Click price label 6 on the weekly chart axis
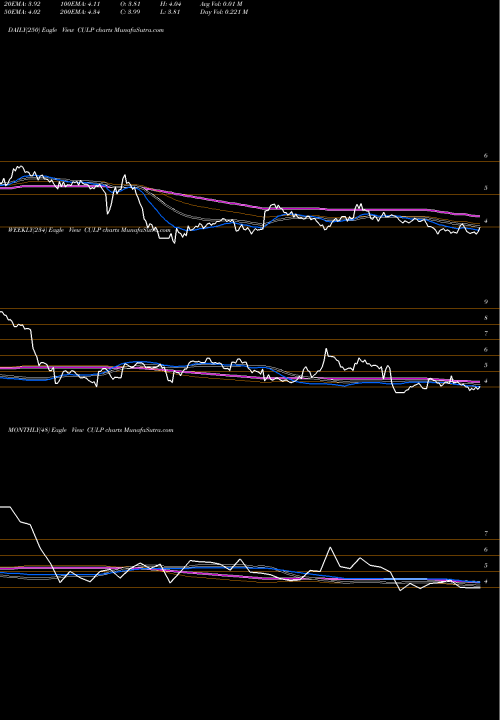The width and height of the screenshot is (500, 720). pos(486,350)
